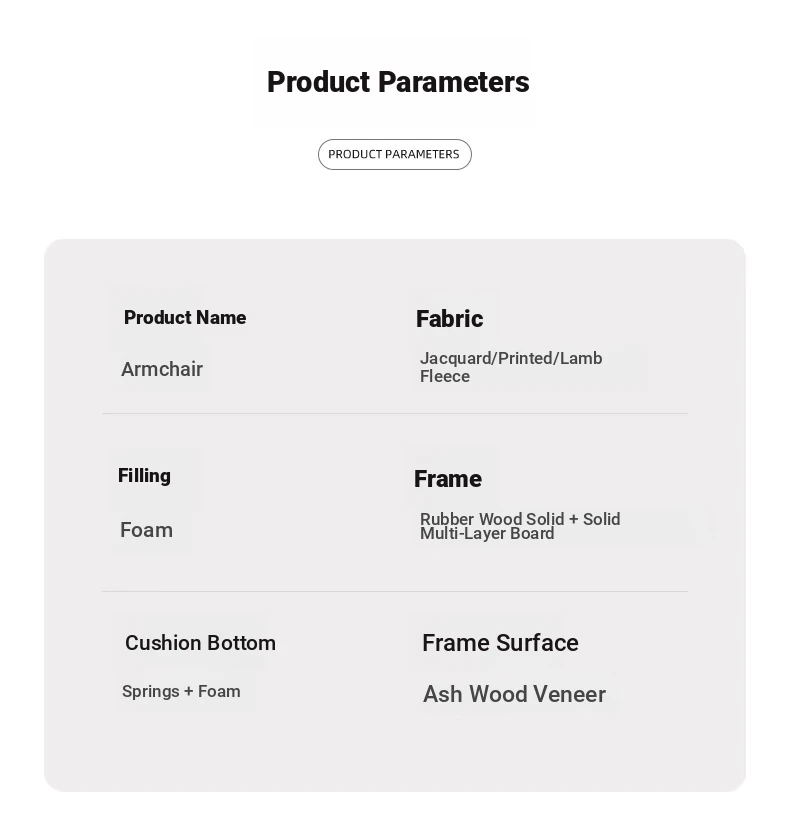Click the divider line below Armchair row
The width and height of the screenshot is (790, 836).
(394, 413)
